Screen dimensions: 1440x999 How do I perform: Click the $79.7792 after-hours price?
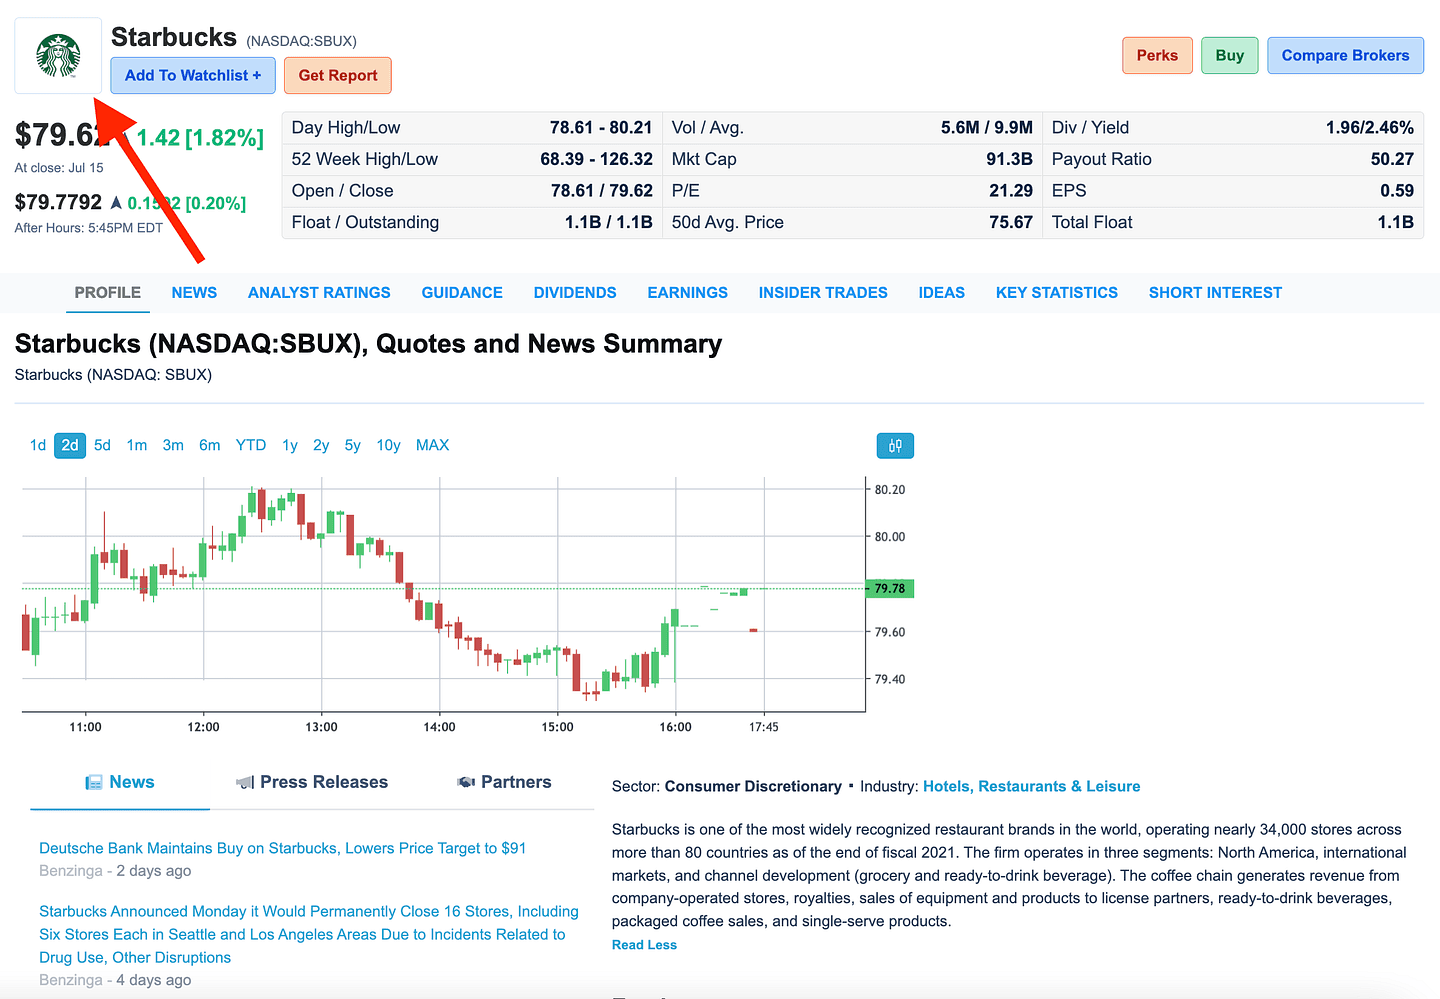click(x=58, y=202)
